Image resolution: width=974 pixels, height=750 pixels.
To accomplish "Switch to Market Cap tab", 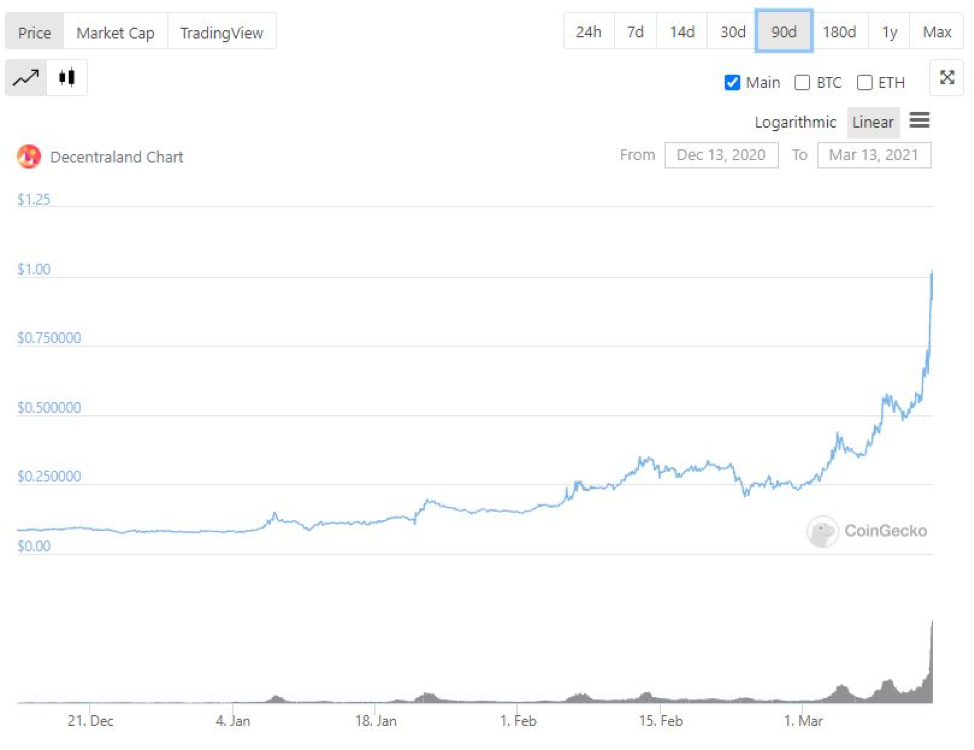I will 115,32.
